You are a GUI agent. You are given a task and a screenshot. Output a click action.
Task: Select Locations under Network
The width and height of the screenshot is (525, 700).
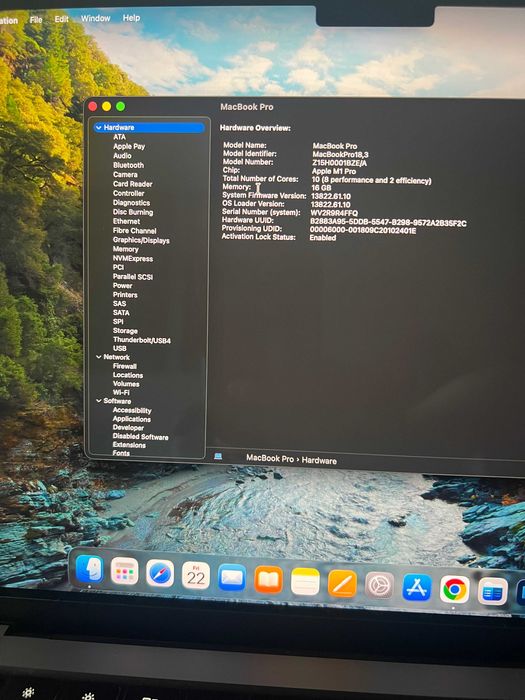pyautogui.click(x=128, y=375)
